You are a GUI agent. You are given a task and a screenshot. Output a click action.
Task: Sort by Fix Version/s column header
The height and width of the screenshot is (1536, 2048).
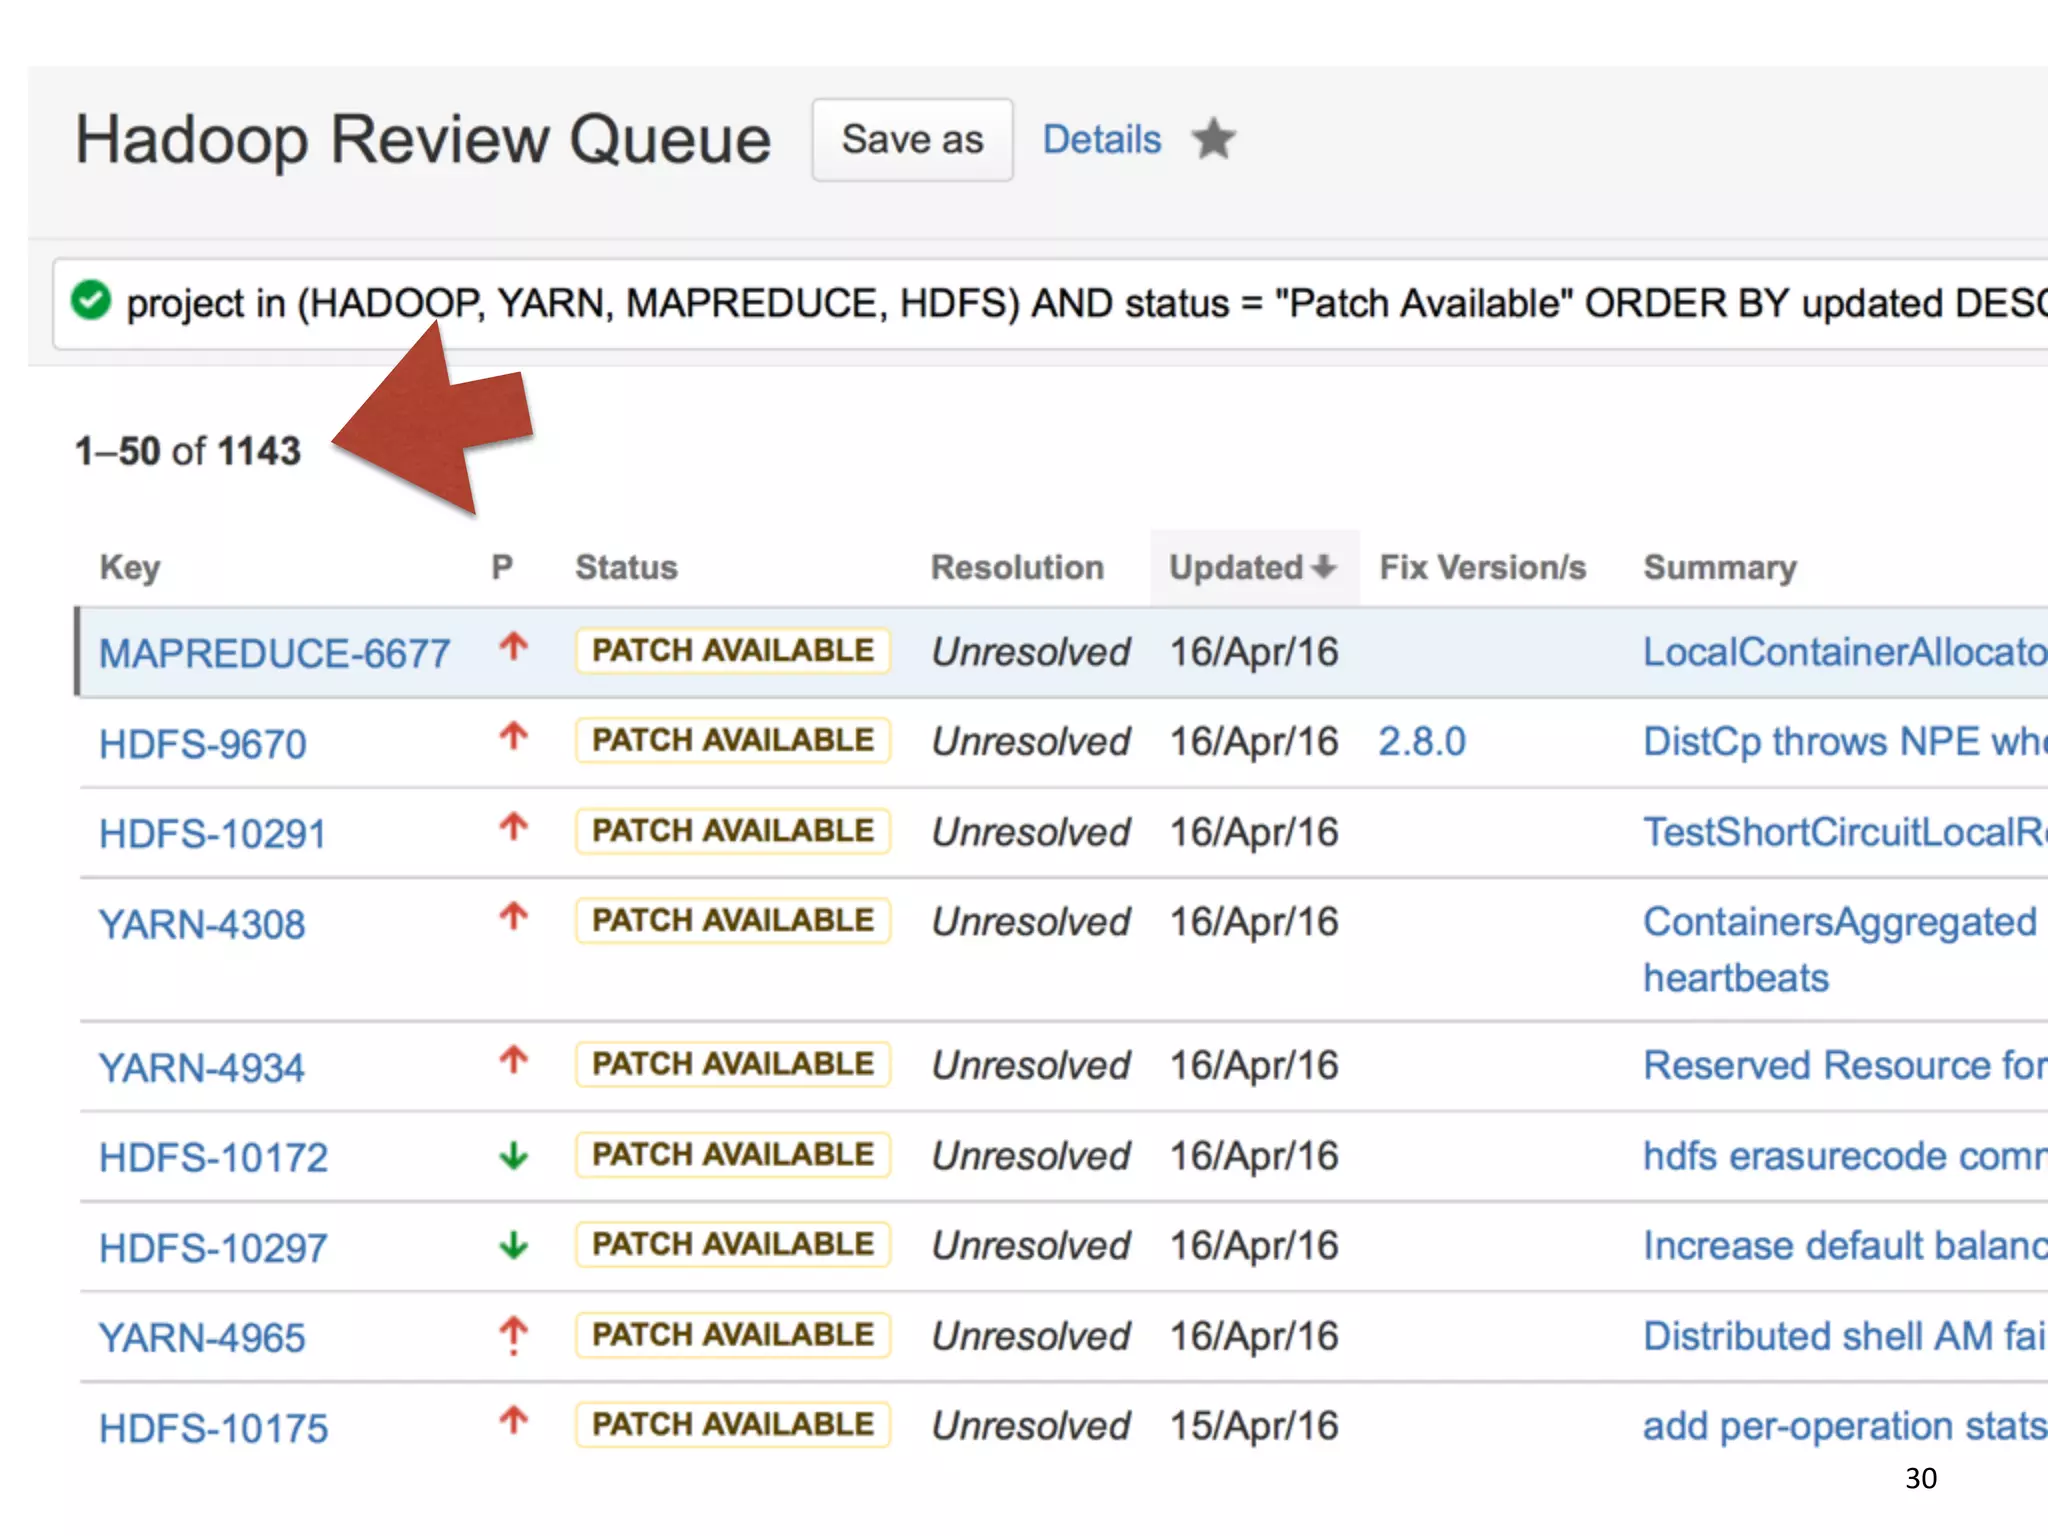pos(1482,567)
